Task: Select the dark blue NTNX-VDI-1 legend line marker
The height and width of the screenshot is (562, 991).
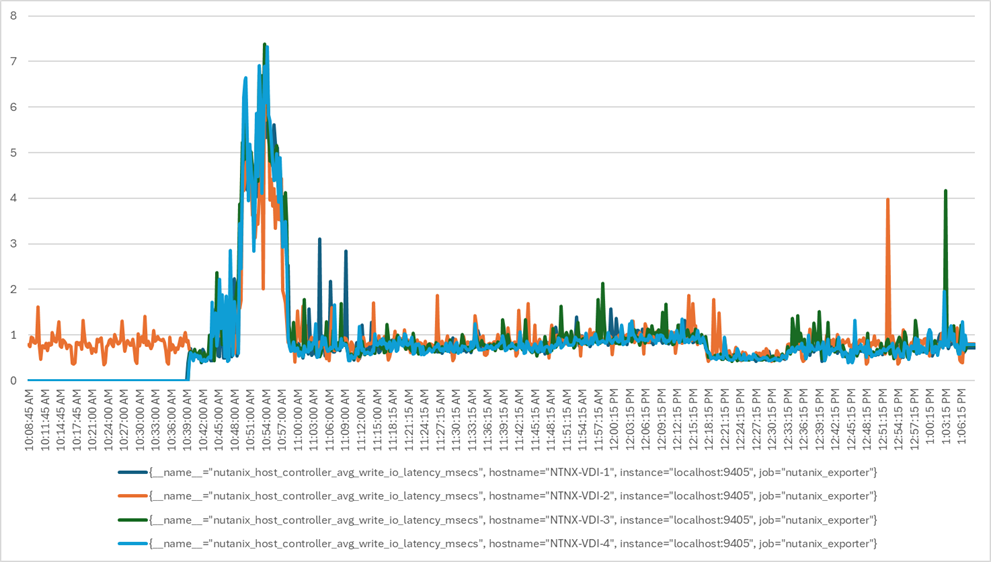Action: [133, 472]
